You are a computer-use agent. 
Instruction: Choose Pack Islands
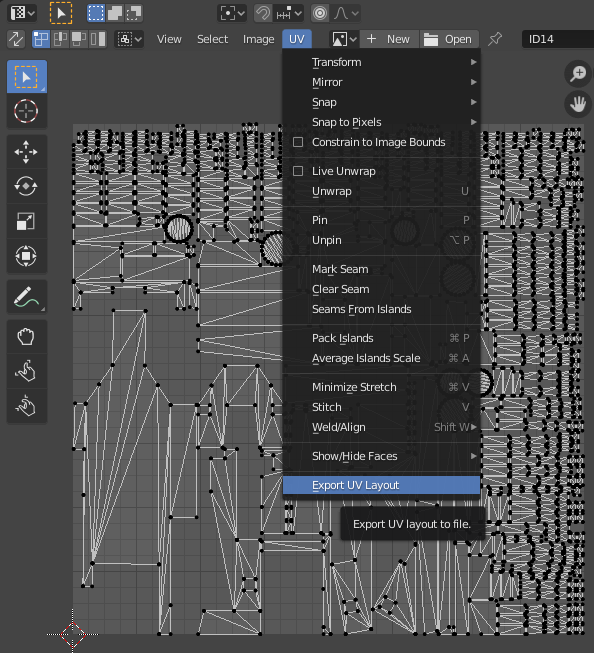click(x=381, y=338)
